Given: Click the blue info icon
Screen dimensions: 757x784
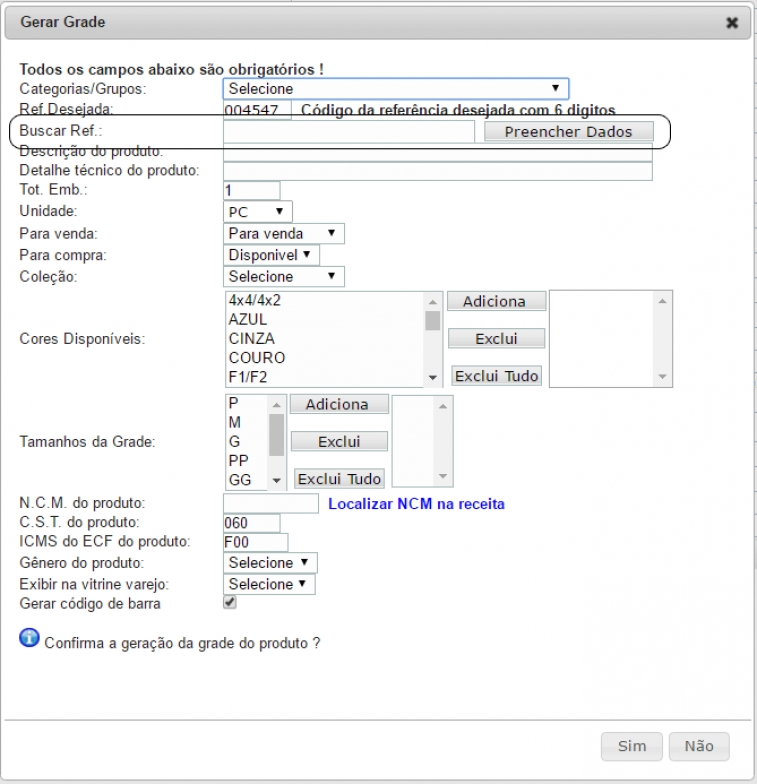Looking at the screenshot, I should (29, 640).
